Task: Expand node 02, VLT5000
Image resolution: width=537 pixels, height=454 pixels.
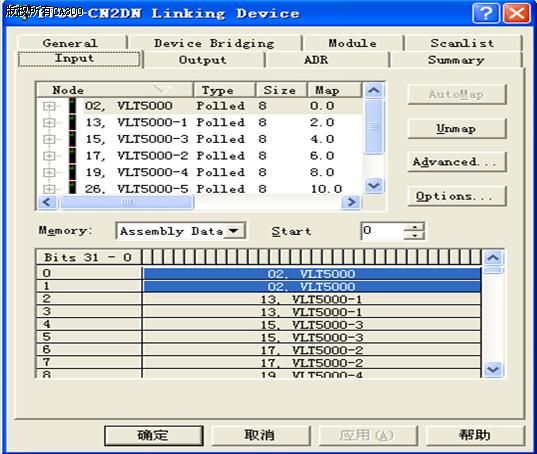Action: pyautogui.click(x=49, y=106)
